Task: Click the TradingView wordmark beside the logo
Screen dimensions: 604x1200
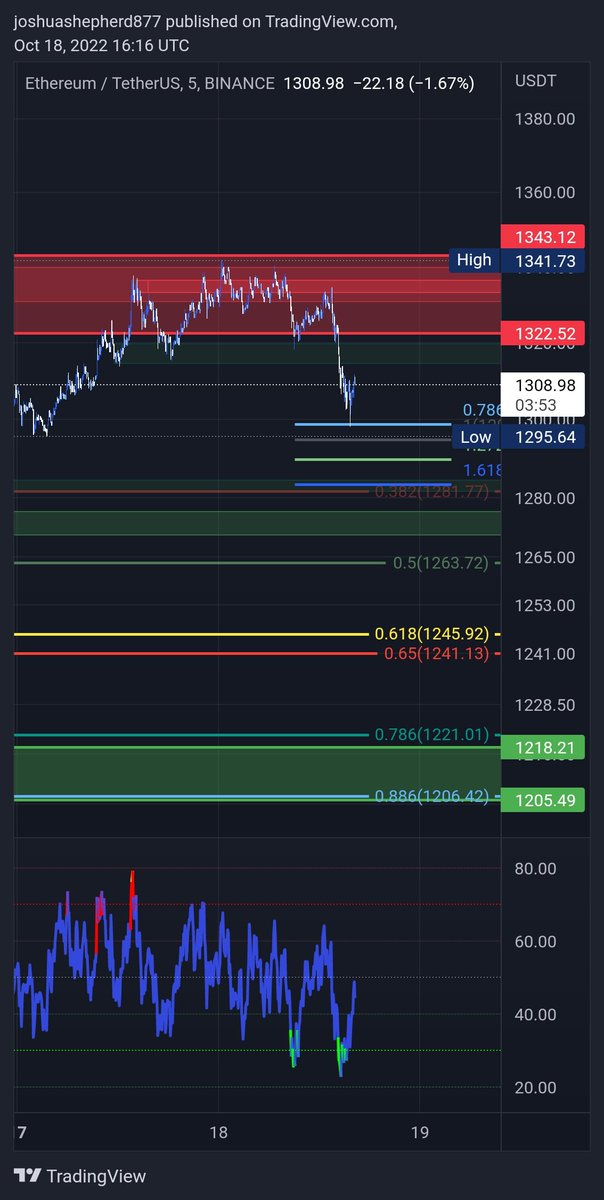Action: [x=96, y=1176]
